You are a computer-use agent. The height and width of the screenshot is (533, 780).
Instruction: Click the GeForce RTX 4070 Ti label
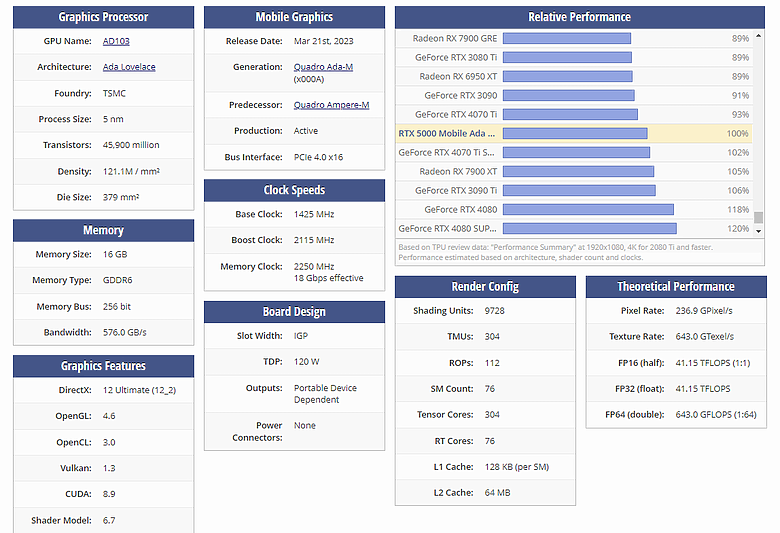point(456,114)
